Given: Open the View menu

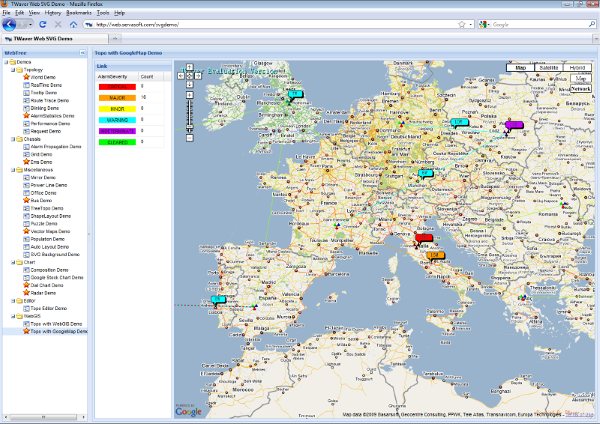Looking at the screenshot, I should (34, 13).
